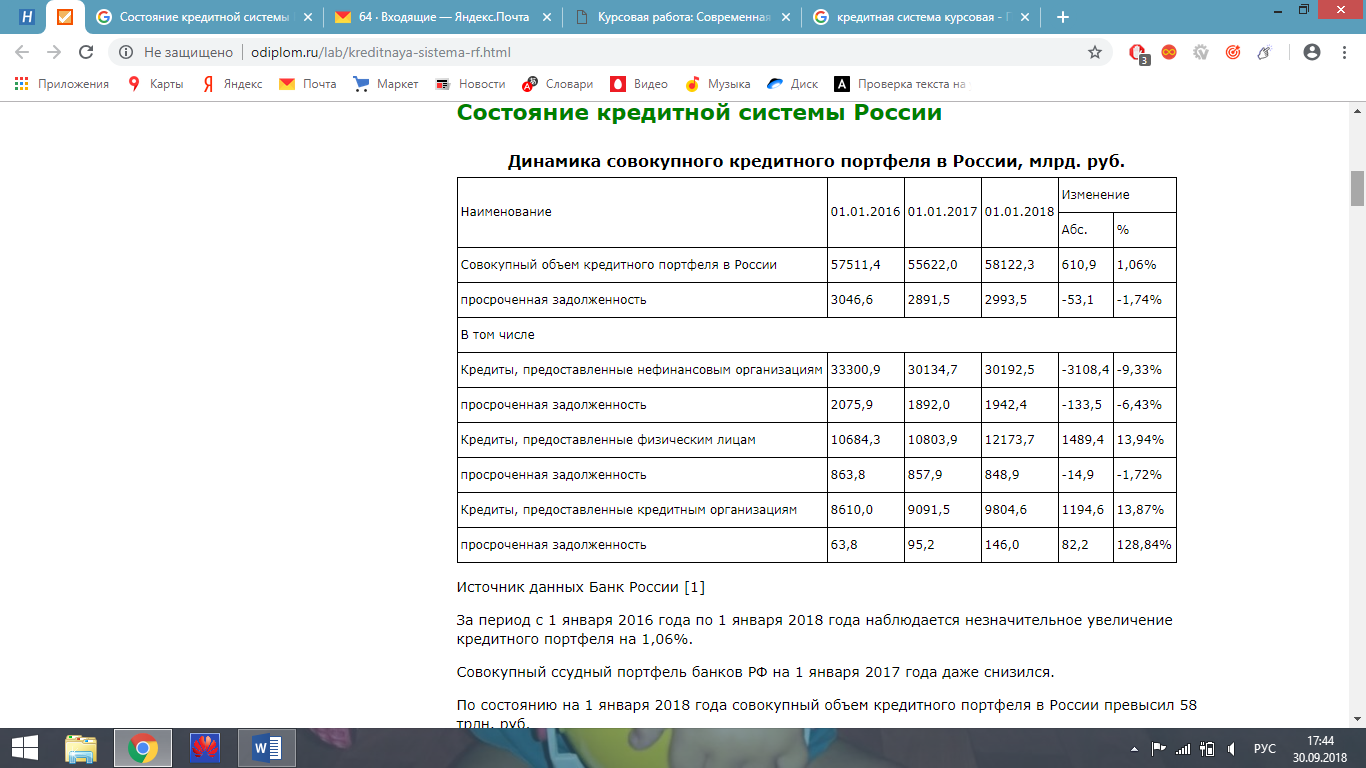Open the Новости bookmark
The width and height of the screenshot is (1366, 768).
(471, 84)
